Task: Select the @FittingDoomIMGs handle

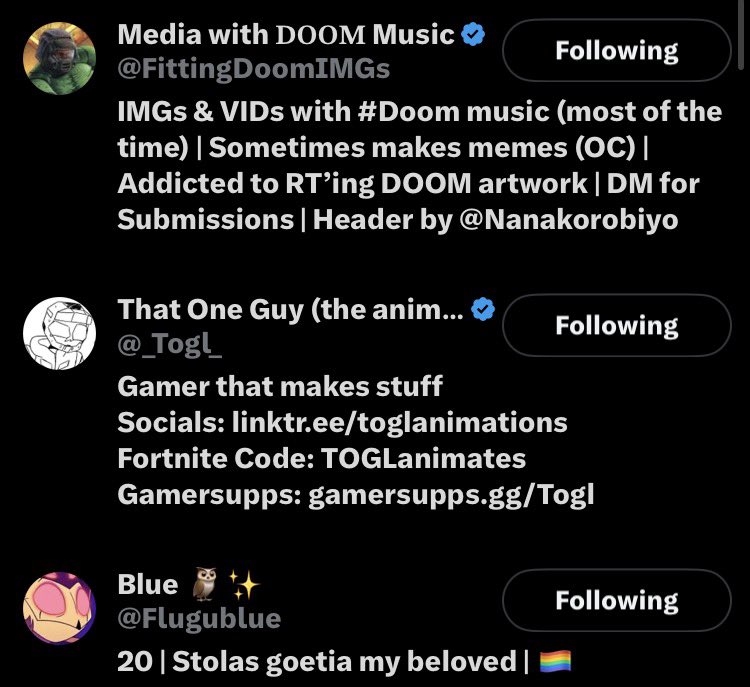Action: click(x=254, y=68)
